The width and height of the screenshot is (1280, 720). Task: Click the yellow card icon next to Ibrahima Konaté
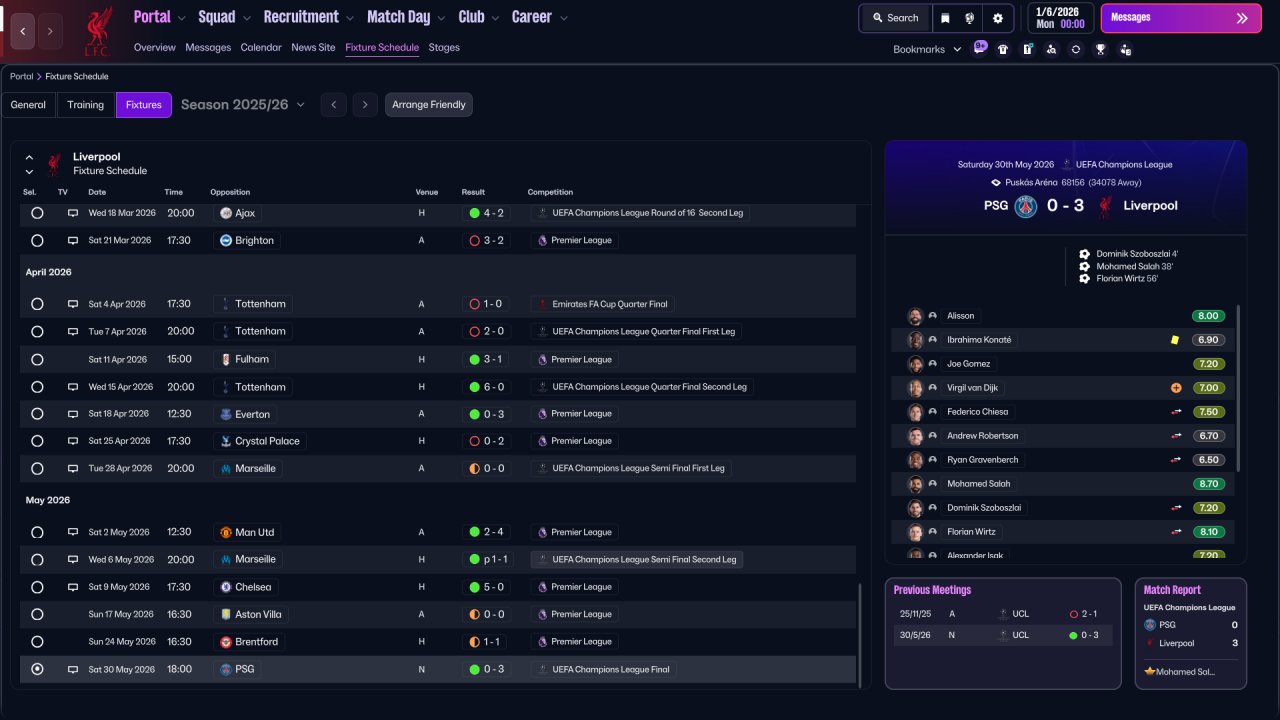(x=1175, y=340)
